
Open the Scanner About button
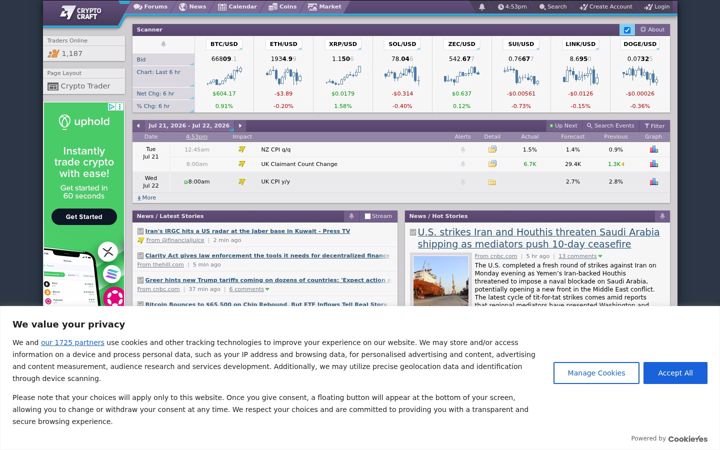652,29
